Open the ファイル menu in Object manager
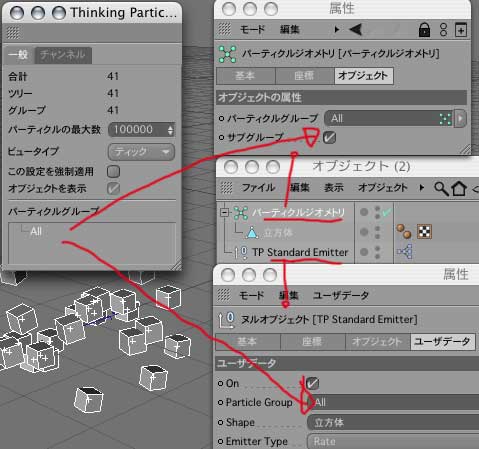 pyautogui.click(x=258, y=187)
